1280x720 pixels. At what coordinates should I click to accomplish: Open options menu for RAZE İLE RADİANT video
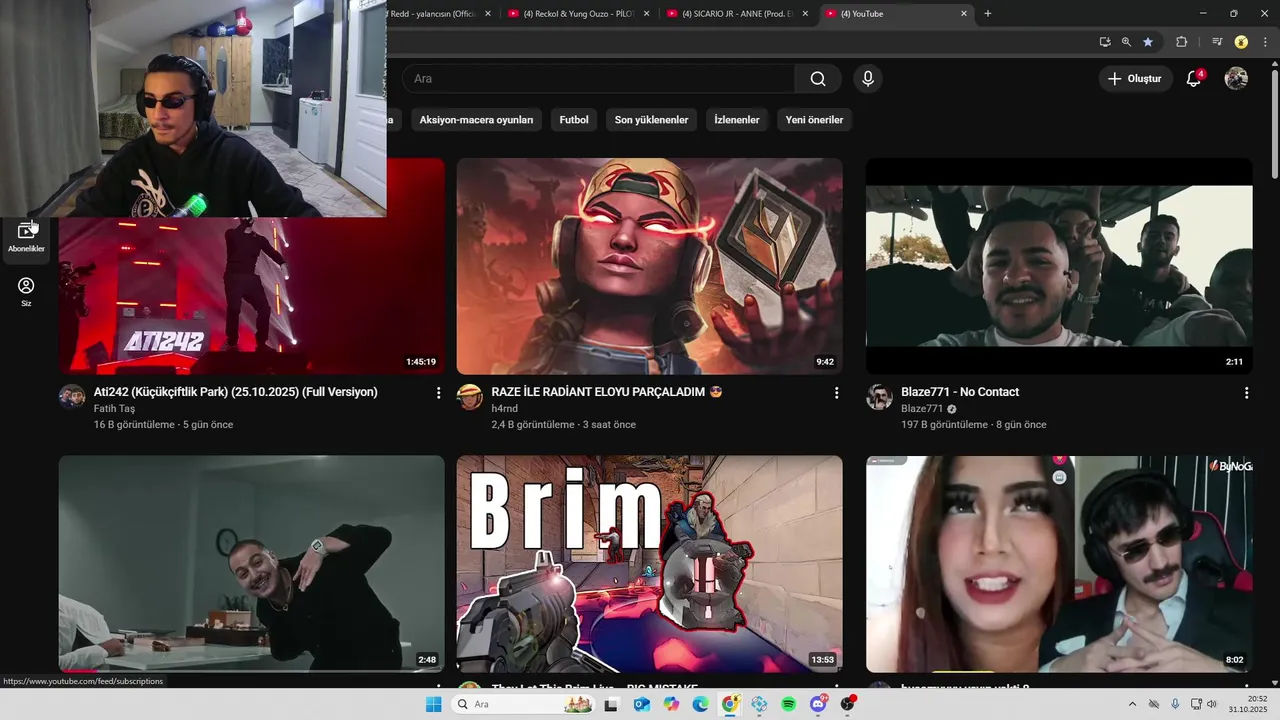pyautogui.click(x=837, y=393)
